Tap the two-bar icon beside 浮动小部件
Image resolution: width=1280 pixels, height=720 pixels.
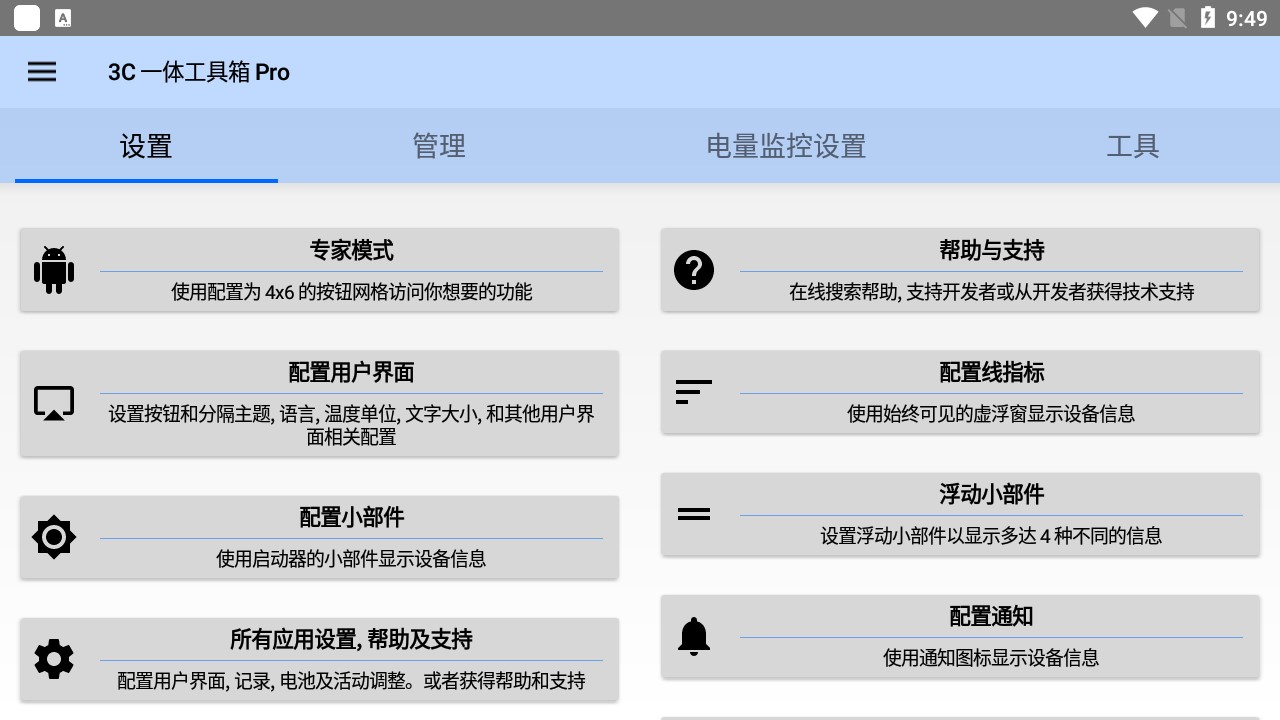pyautogui.click(x=694, y=514)
